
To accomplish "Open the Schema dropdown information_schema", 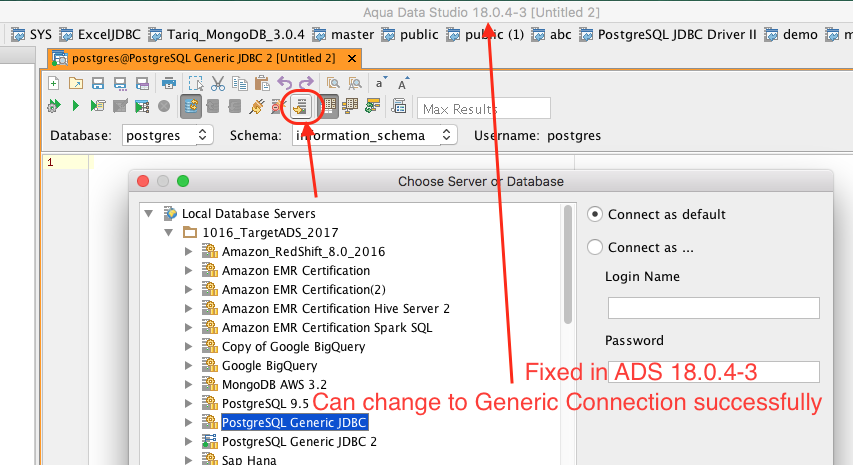I will [375, 135].
